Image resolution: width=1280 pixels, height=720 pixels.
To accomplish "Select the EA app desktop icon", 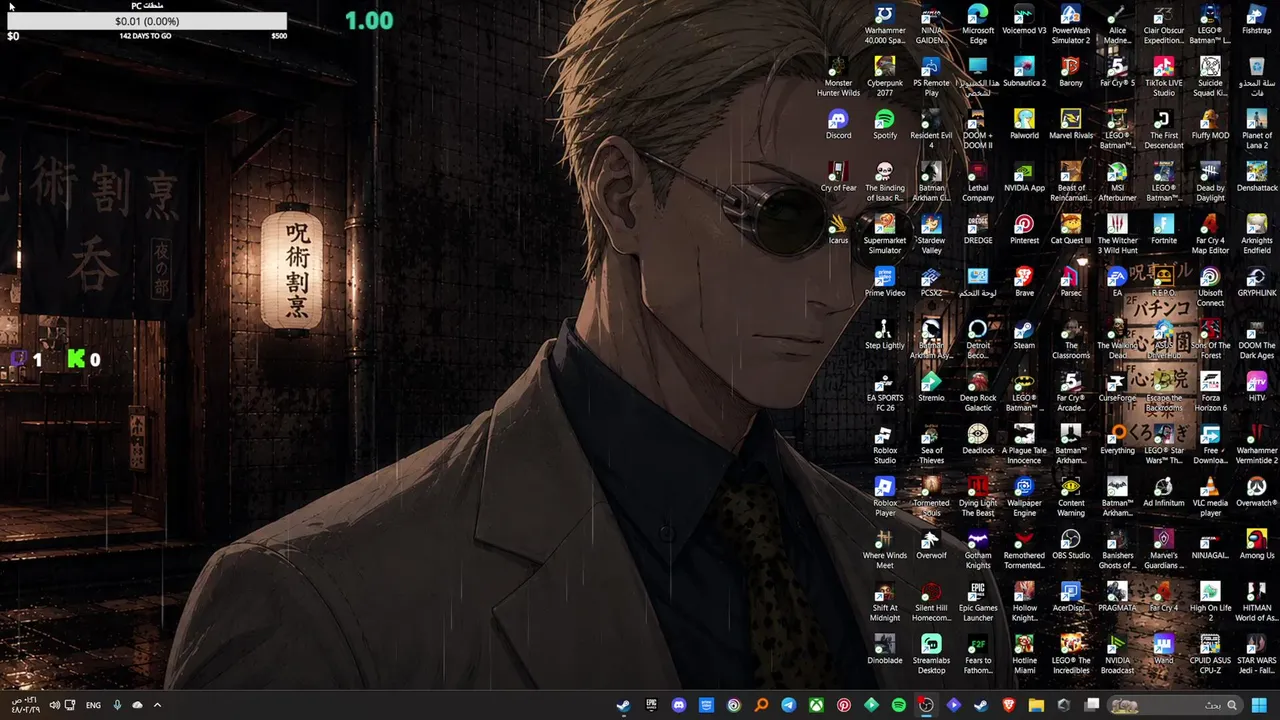I will pos(1117,281).
